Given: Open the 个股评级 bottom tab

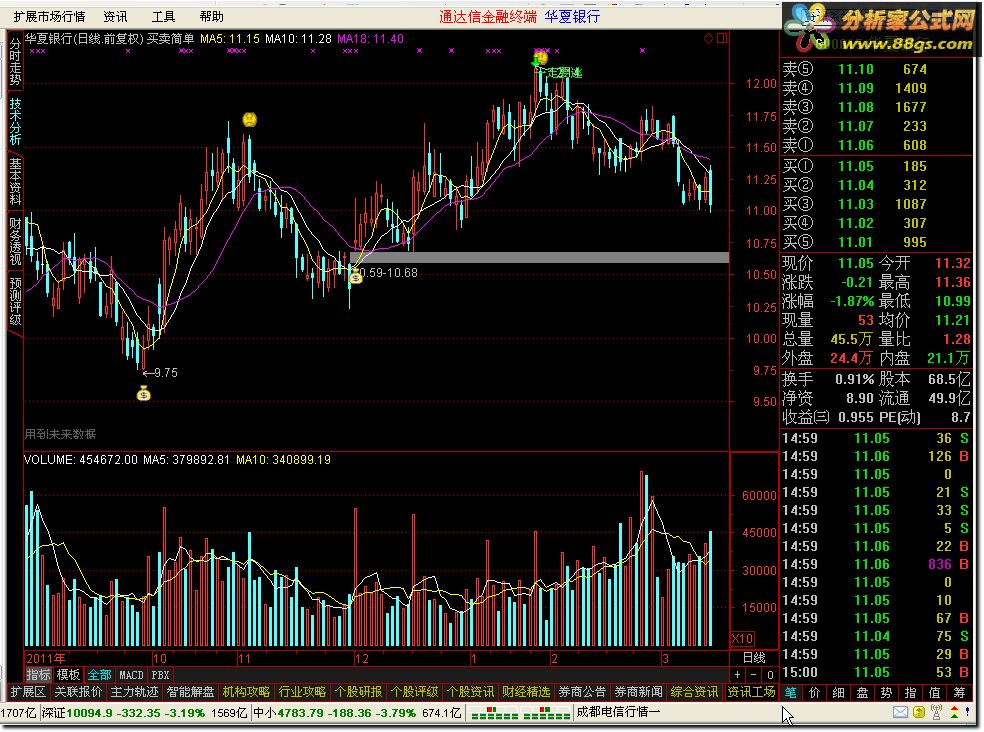Looking at the screenshot, I should [414, 692].
